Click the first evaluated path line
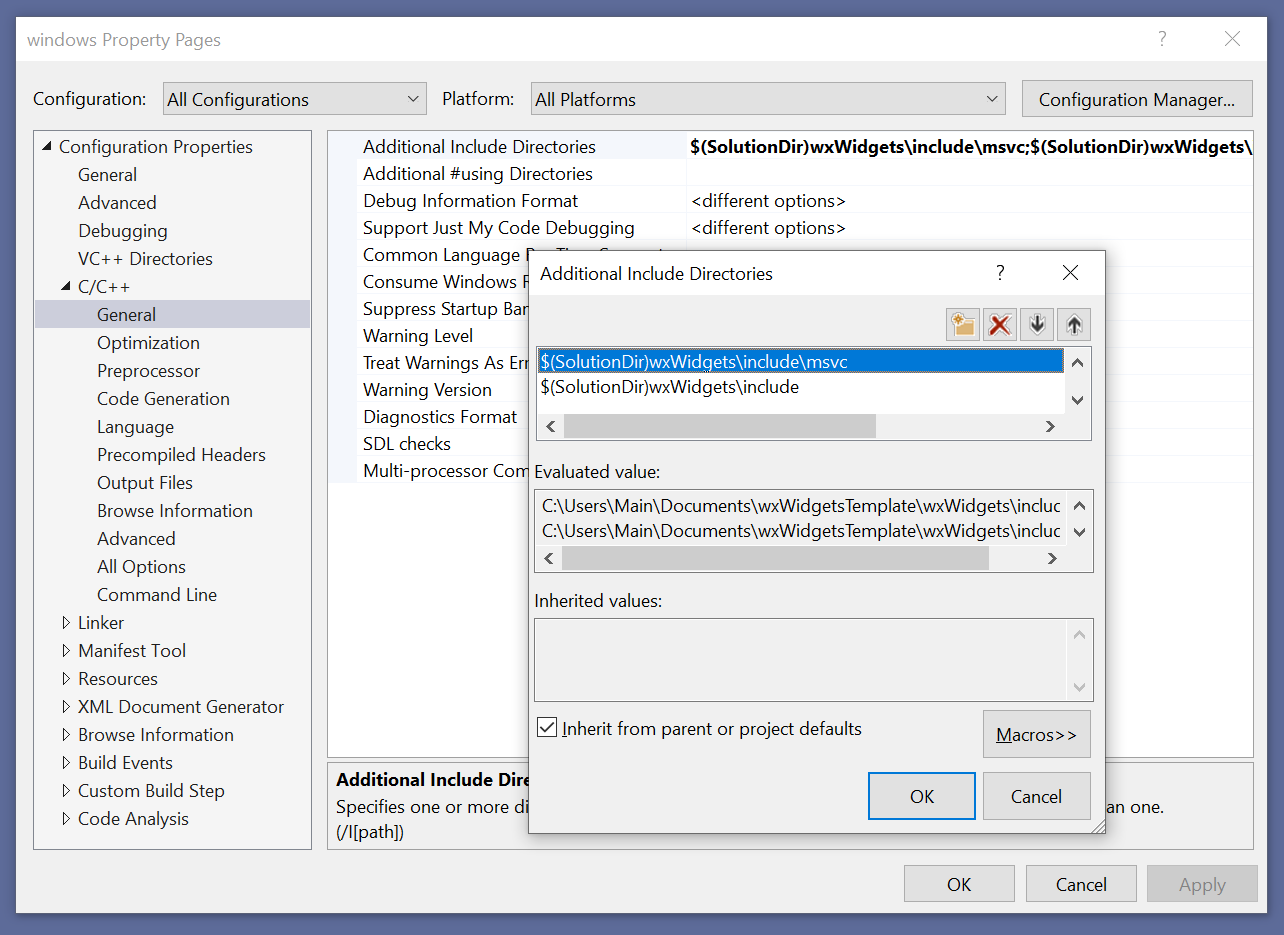This screenshot has width=1284, height=935. point(801,506)
